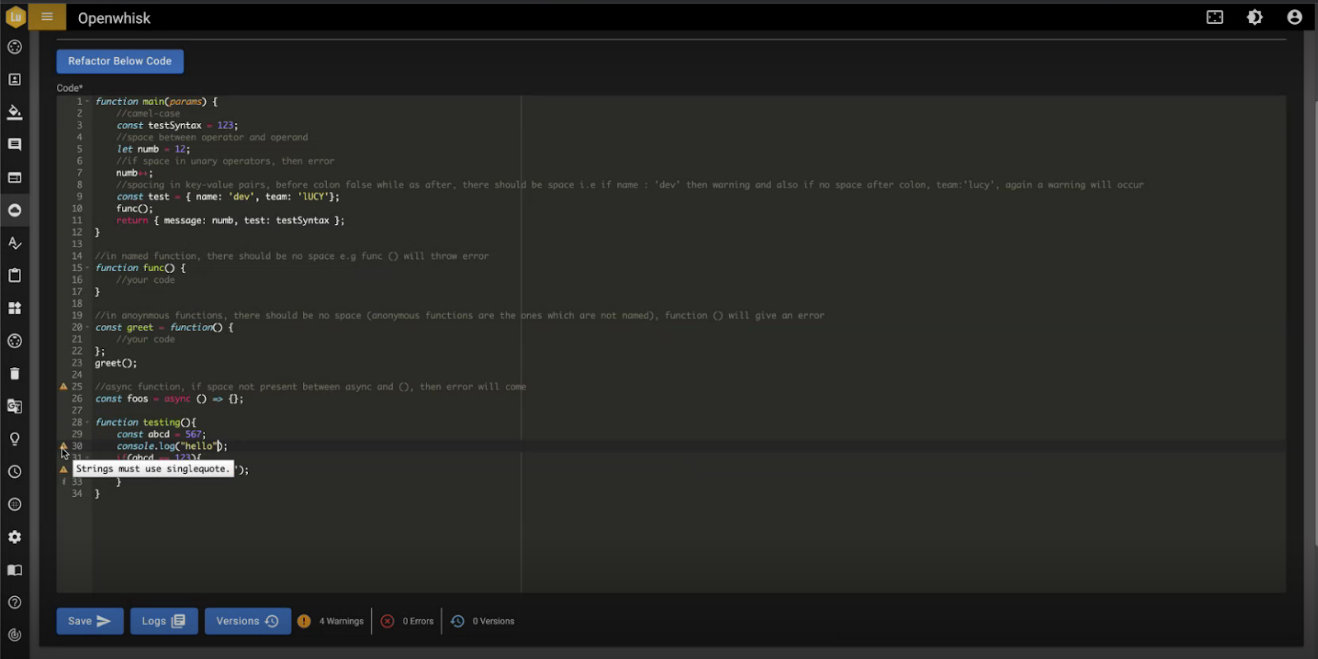The width and height of the screenshot is (1318, 659).
Task: Toggle the brightness theme switch icon
Action: [x=1255, y=17]
